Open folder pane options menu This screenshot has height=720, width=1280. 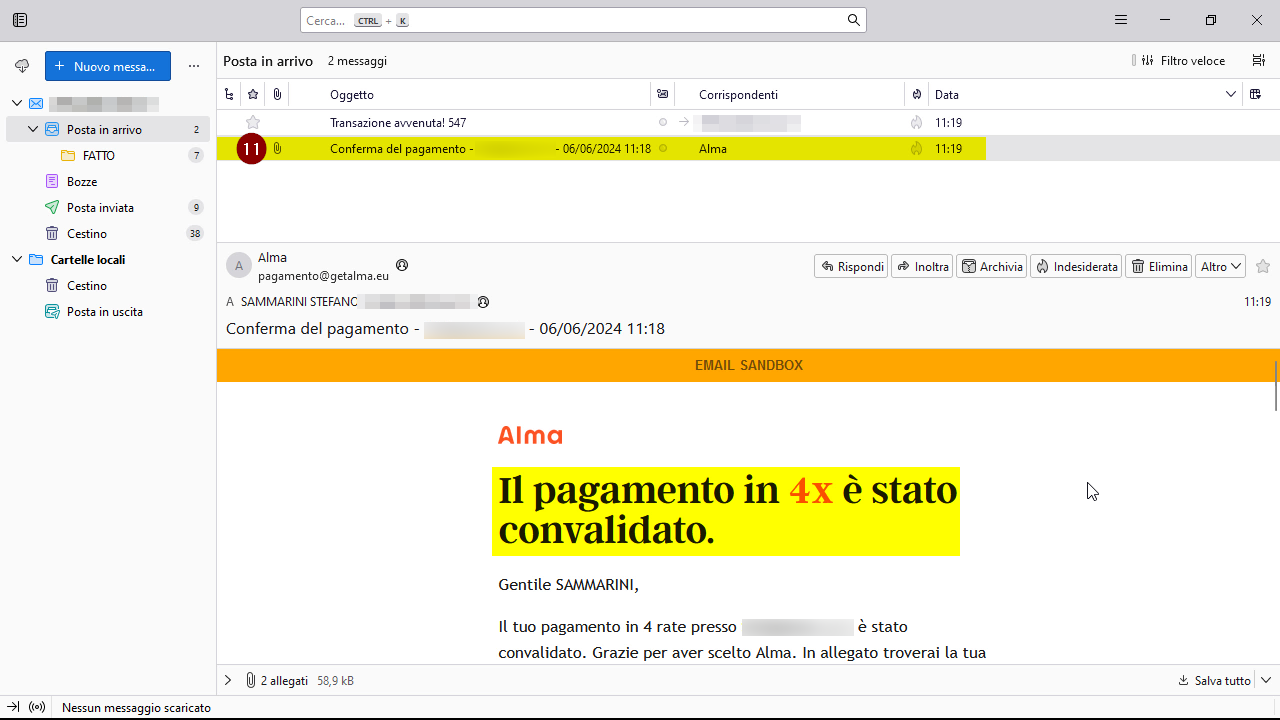tap(194, 66)
